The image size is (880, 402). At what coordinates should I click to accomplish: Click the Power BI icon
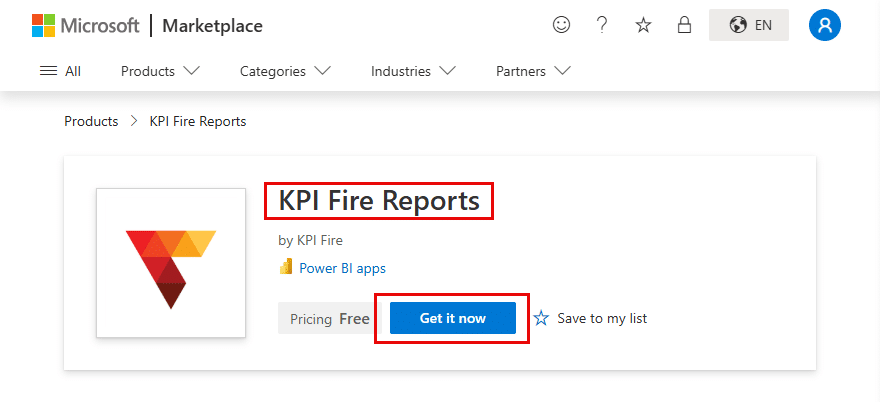(x=286, y=267)
